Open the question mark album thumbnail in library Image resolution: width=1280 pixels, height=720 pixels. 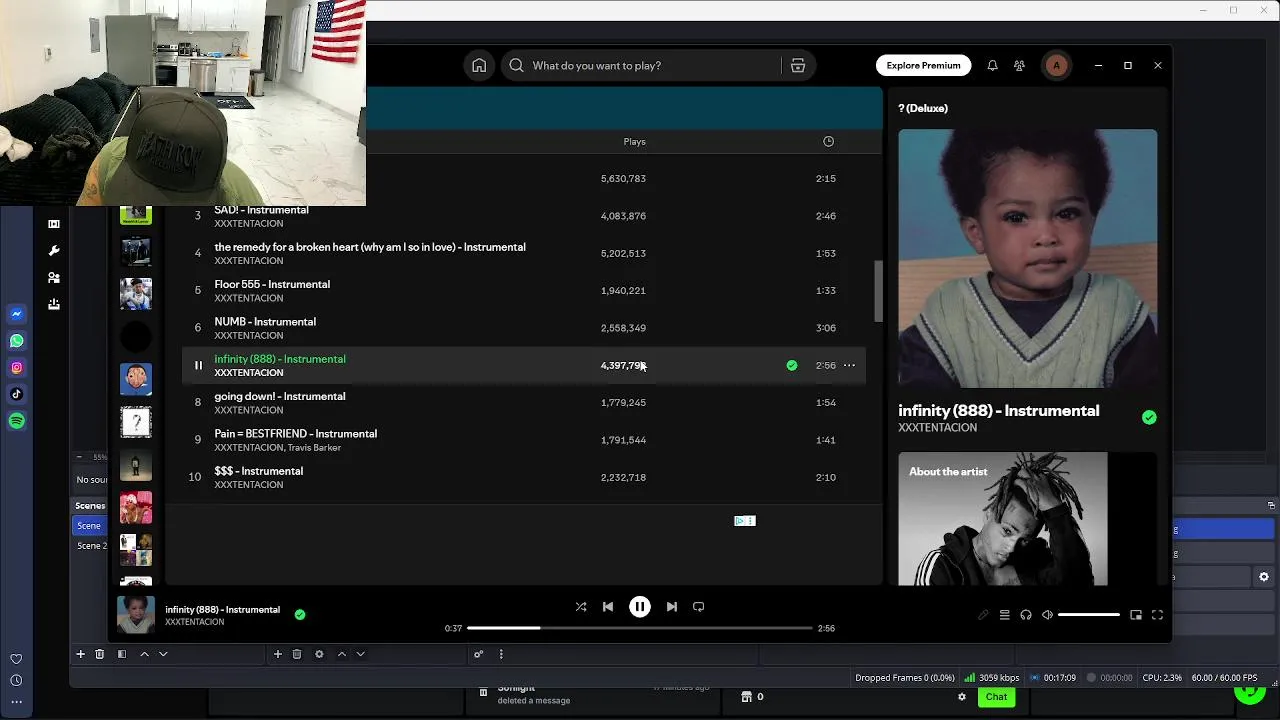tap(136, 422)
